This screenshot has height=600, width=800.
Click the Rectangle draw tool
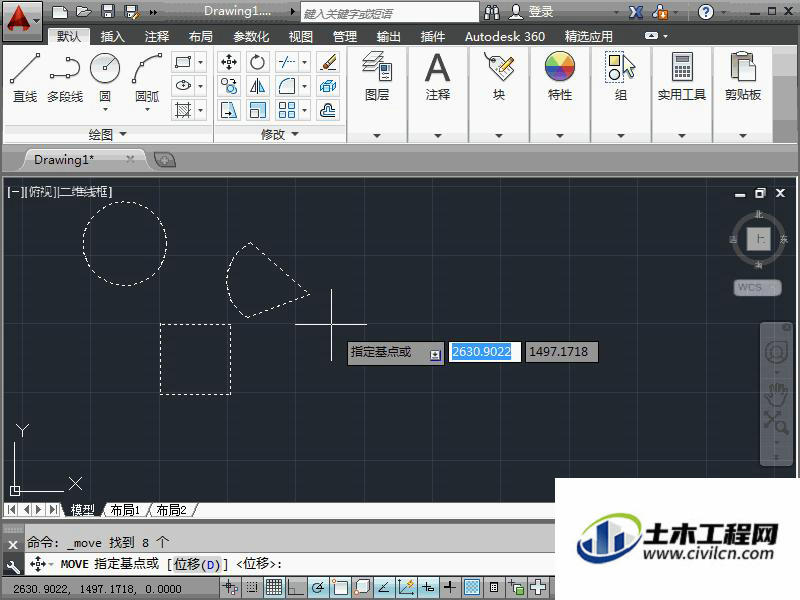tap(183, 62)
